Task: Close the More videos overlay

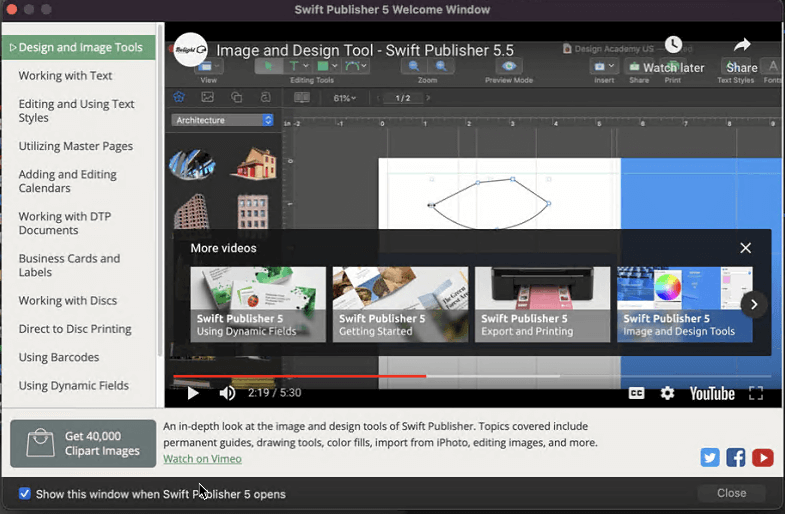Action: tap(745, 248)
